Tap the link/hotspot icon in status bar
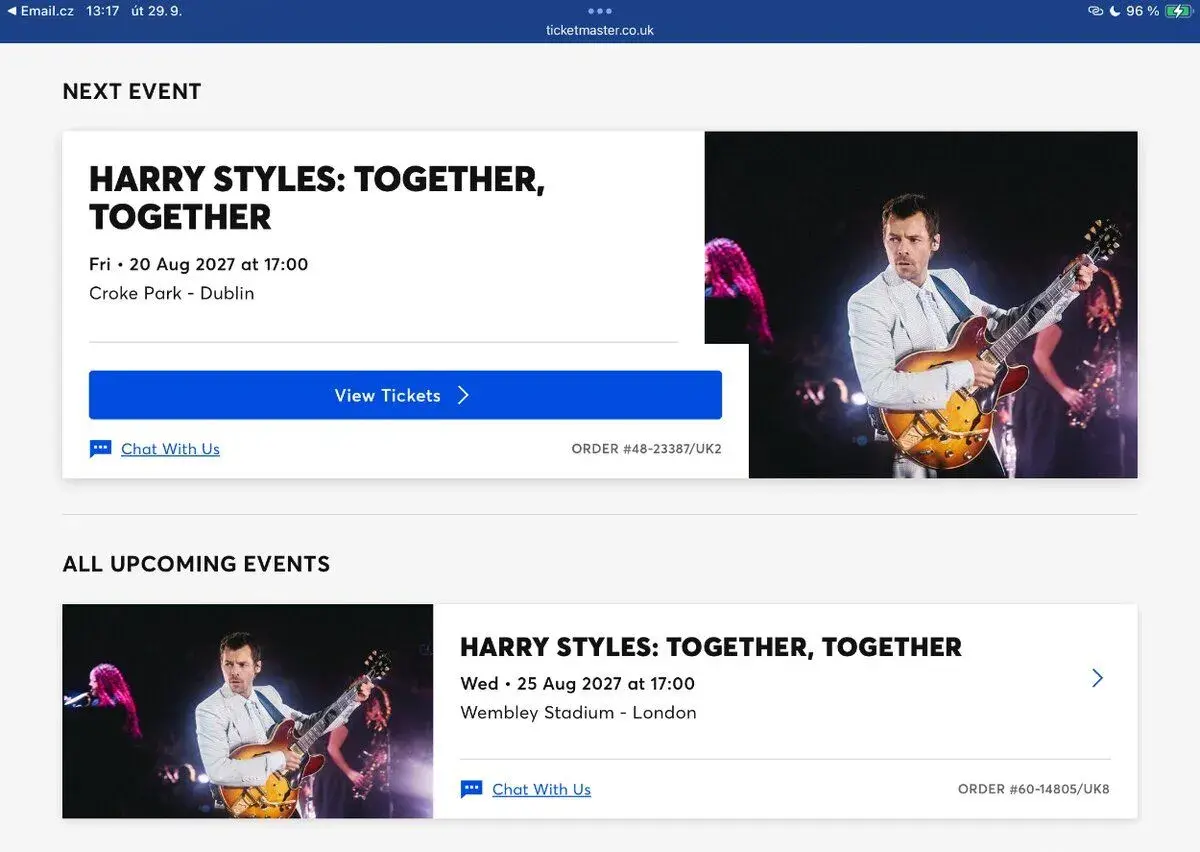 [1095, 11]
